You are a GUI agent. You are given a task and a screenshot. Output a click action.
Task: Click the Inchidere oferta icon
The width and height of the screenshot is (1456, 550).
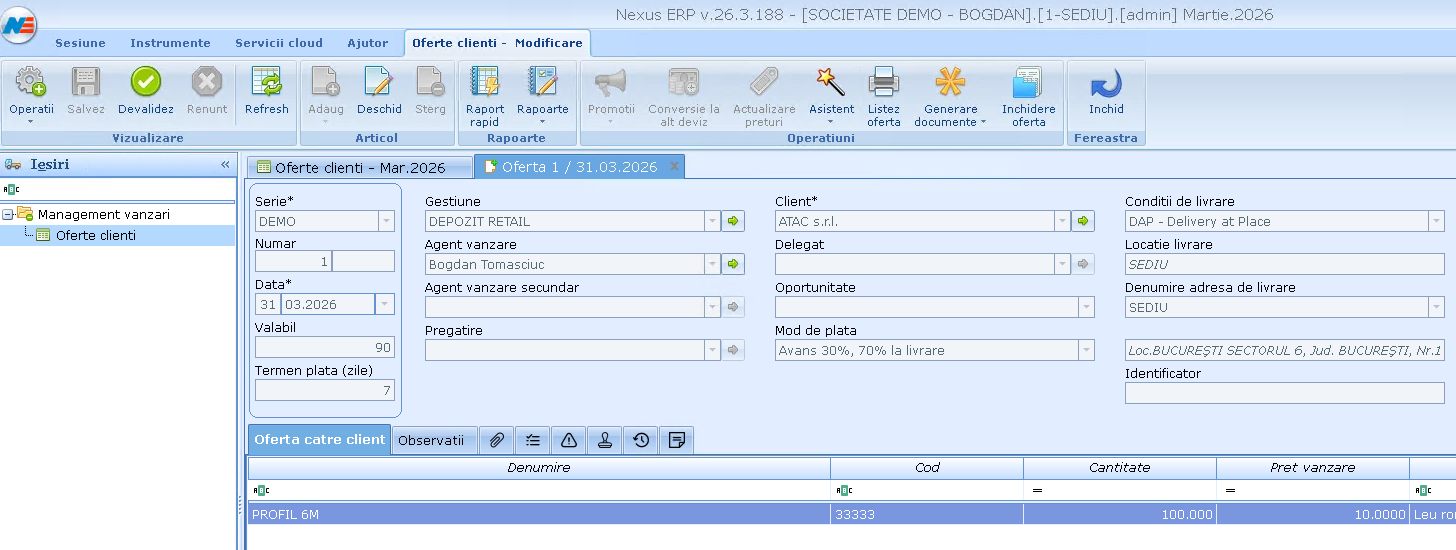(x=1028, y=83)
